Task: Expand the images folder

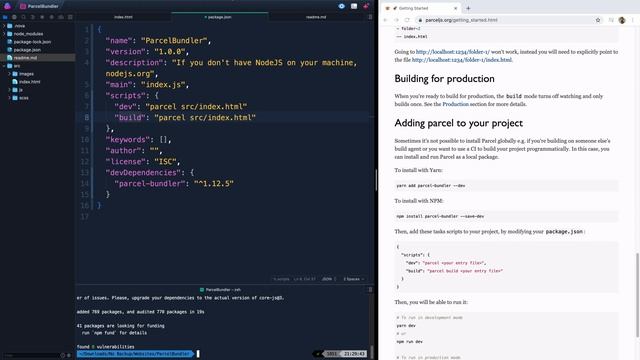Action: [9, 74]
